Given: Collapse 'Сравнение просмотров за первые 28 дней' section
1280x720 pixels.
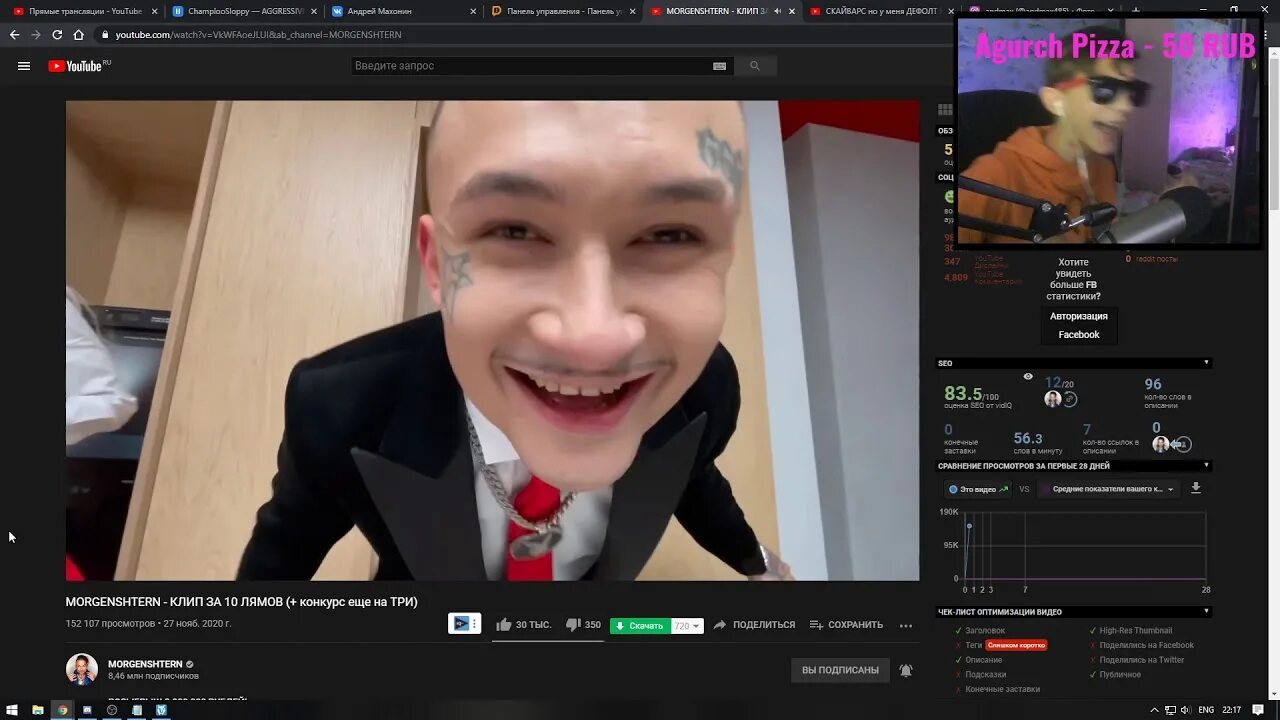Looking at the screenshot, I should [1206, 466].
